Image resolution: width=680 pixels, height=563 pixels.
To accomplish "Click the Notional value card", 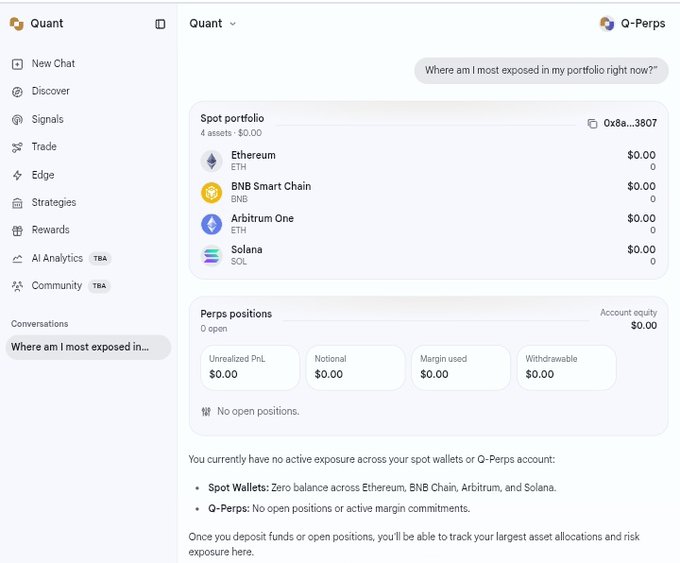I will point(355,367).
